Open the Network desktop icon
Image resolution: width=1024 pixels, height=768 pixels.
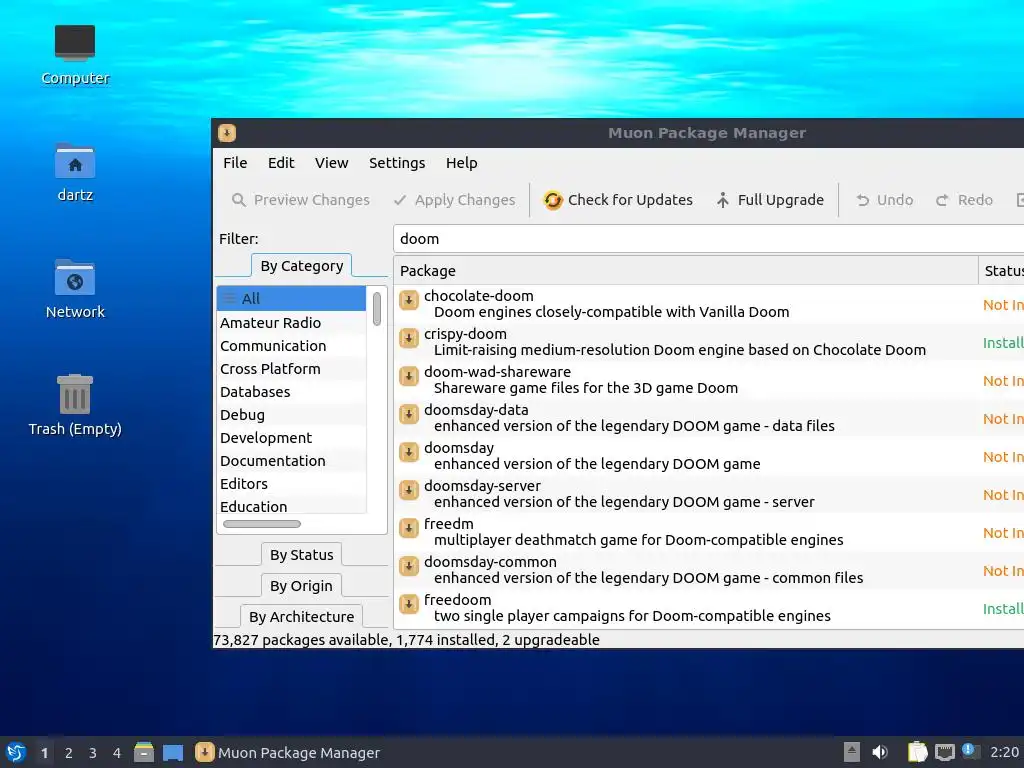(x=74, y=278)
